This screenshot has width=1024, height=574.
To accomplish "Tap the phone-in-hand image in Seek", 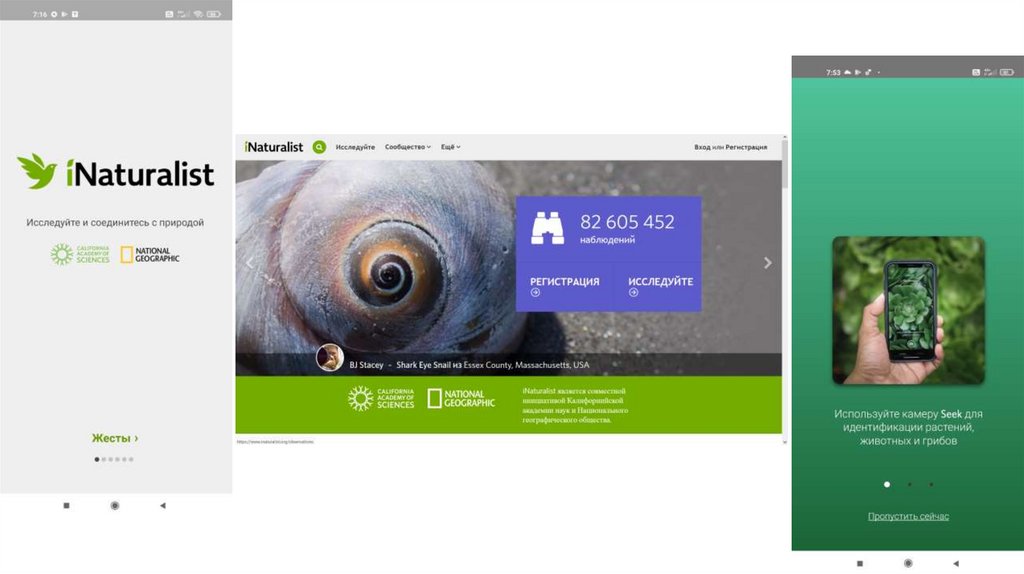I will [x=908, y=311].
